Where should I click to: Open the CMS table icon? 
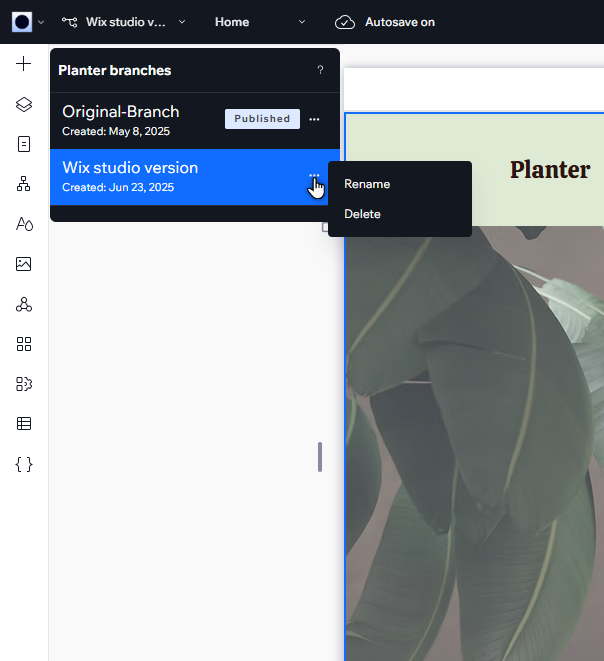click(x=24, y=424)
